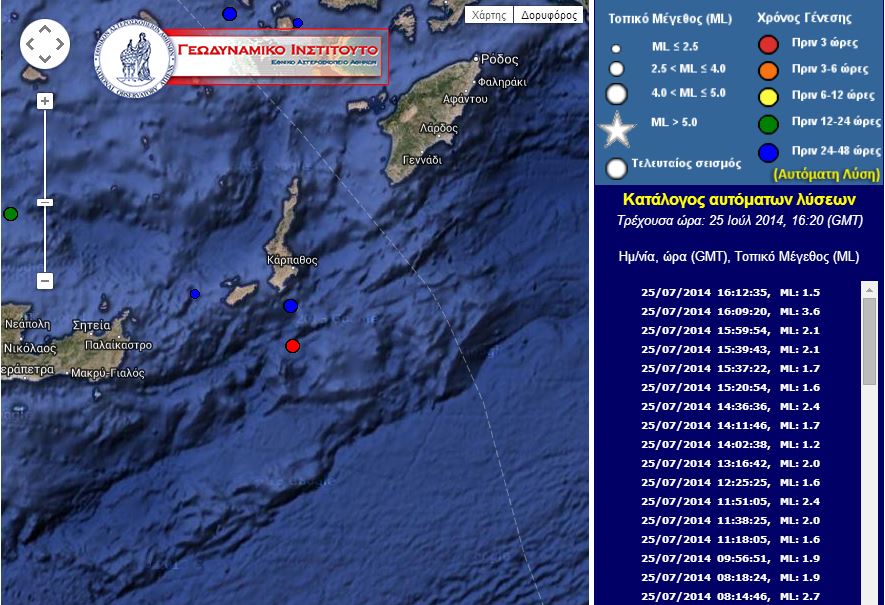This screenshot has height=605, width=885.
Task: Click the blue earthquake marker south of Karpathos
Action: click(290, 306)
